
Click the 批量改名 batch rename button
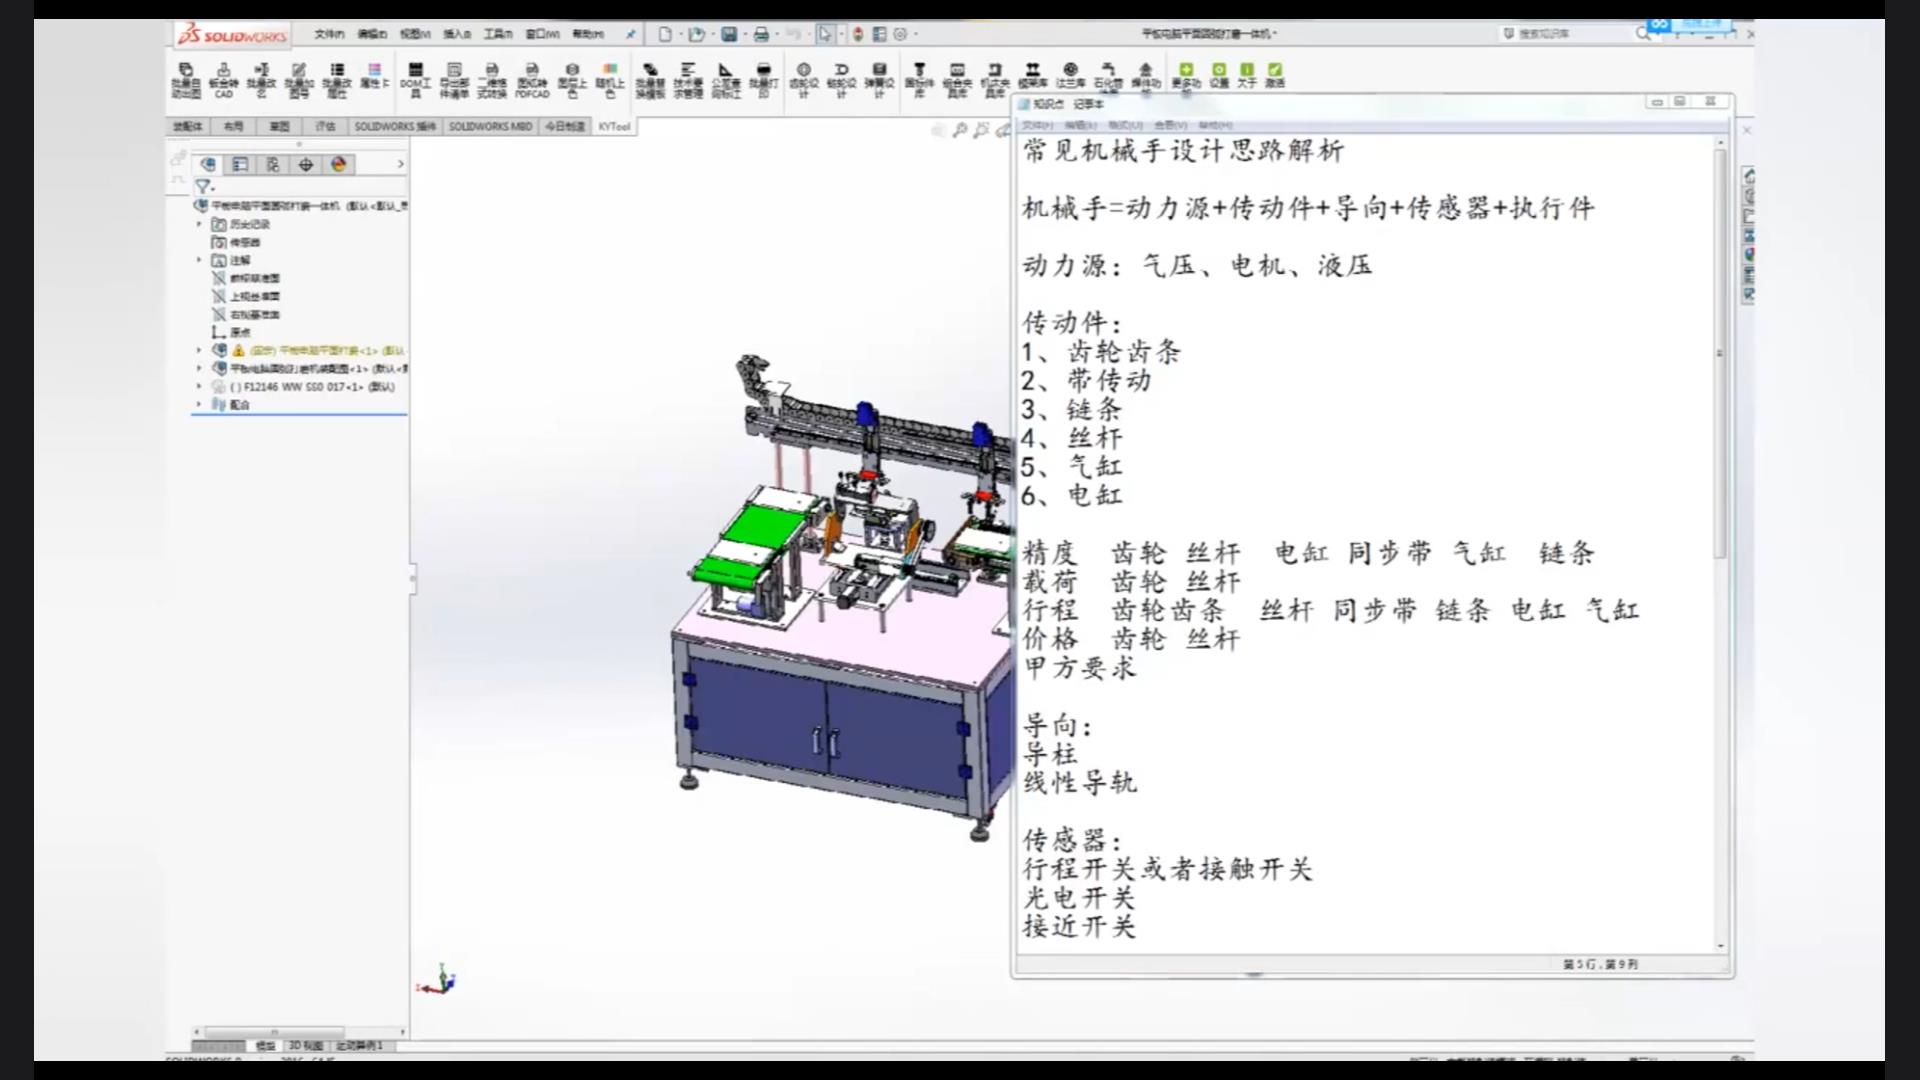coord(261,80)
